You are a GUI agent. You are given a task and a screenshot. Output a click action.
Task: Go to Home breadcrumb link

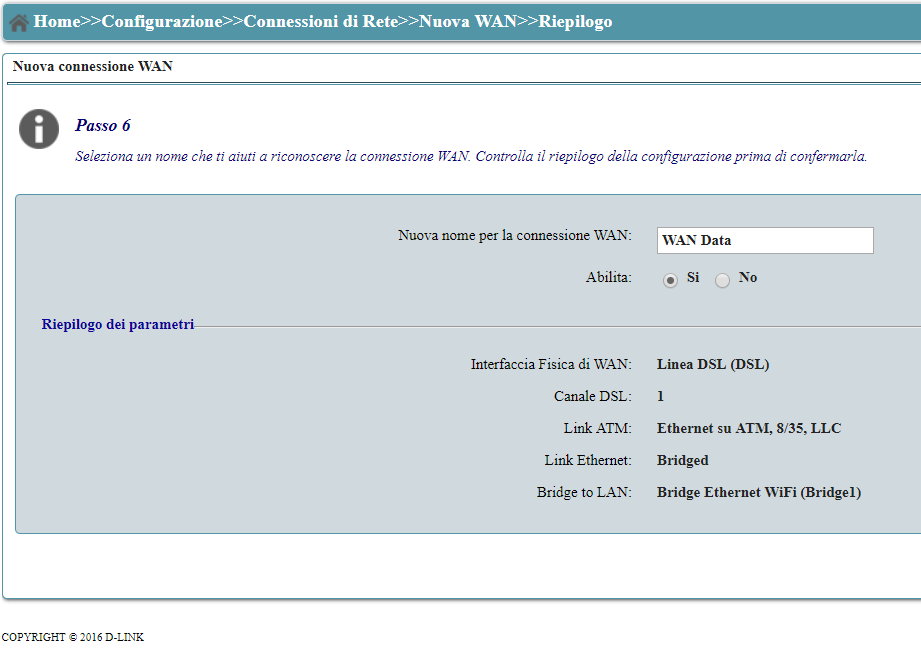tap(57, 21)
